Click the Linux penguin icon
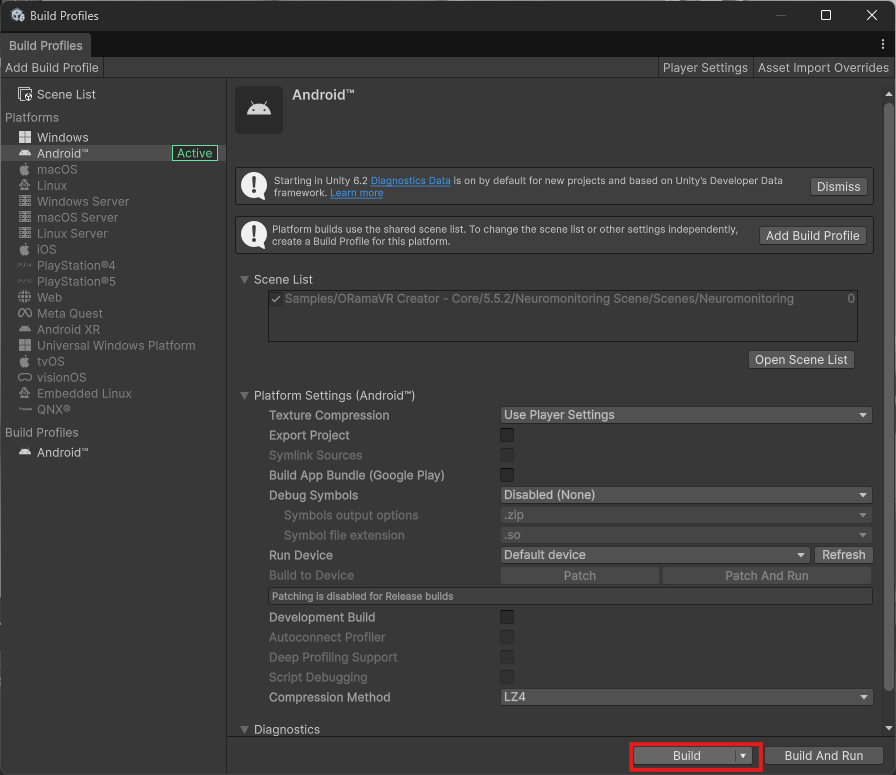The height and width of the screenshot is (775, 896). pos(25,185)
